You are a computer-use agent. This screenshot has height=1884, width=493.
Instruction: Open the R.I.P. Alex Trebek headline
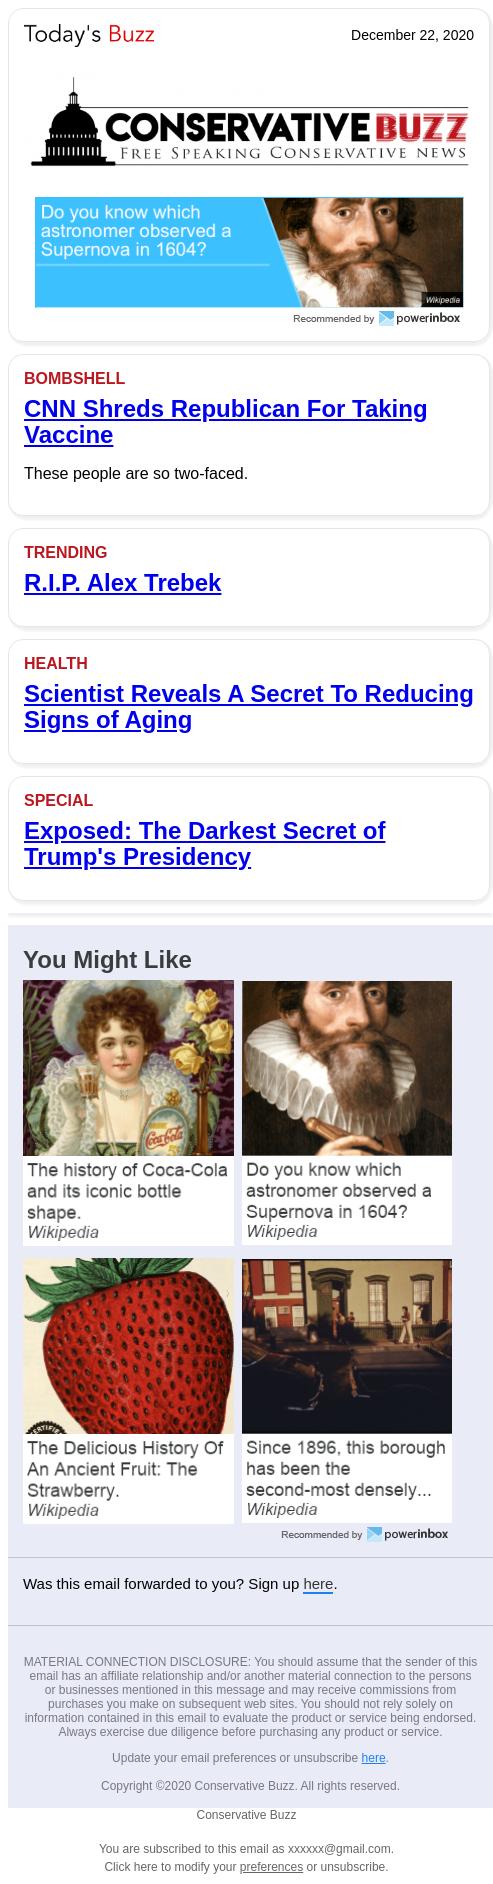point(122,583)
